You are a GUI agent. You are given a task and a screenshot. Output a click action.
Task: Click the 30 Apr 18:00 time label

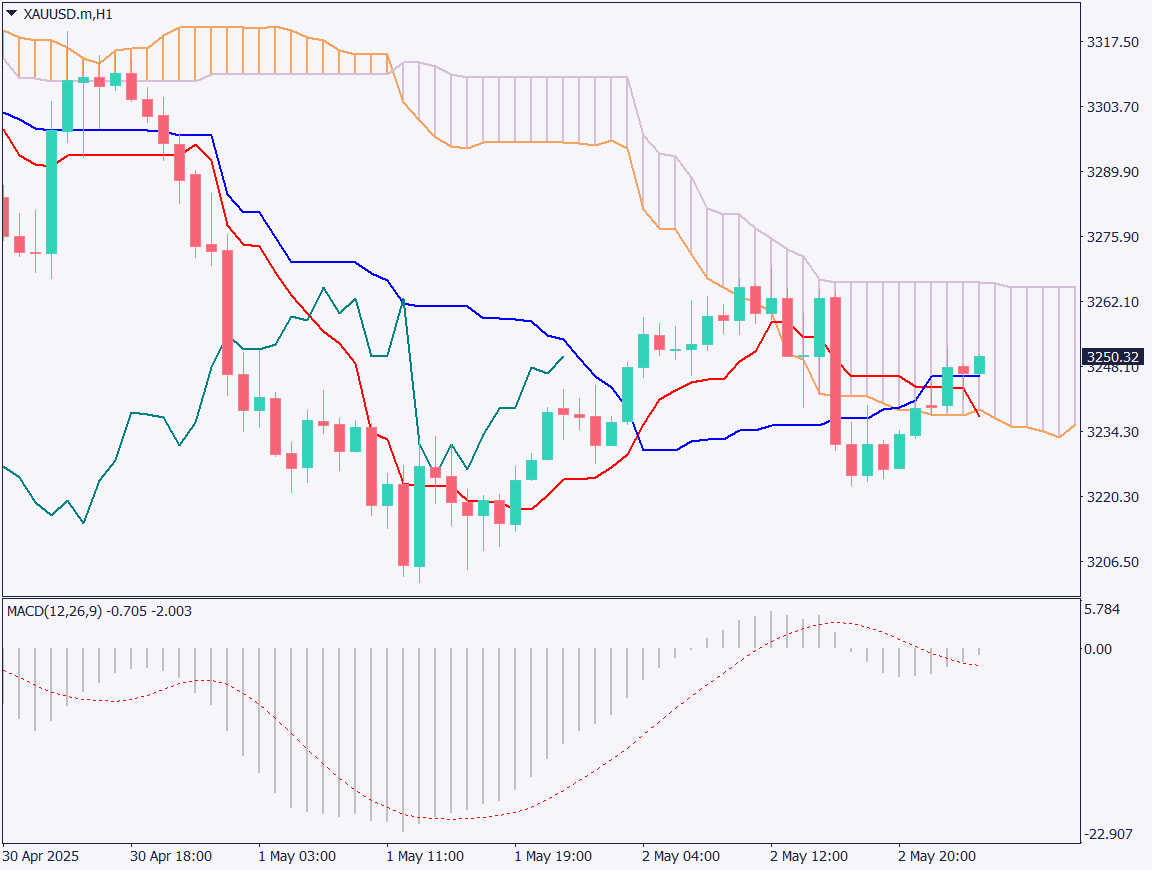click(171, 857)
